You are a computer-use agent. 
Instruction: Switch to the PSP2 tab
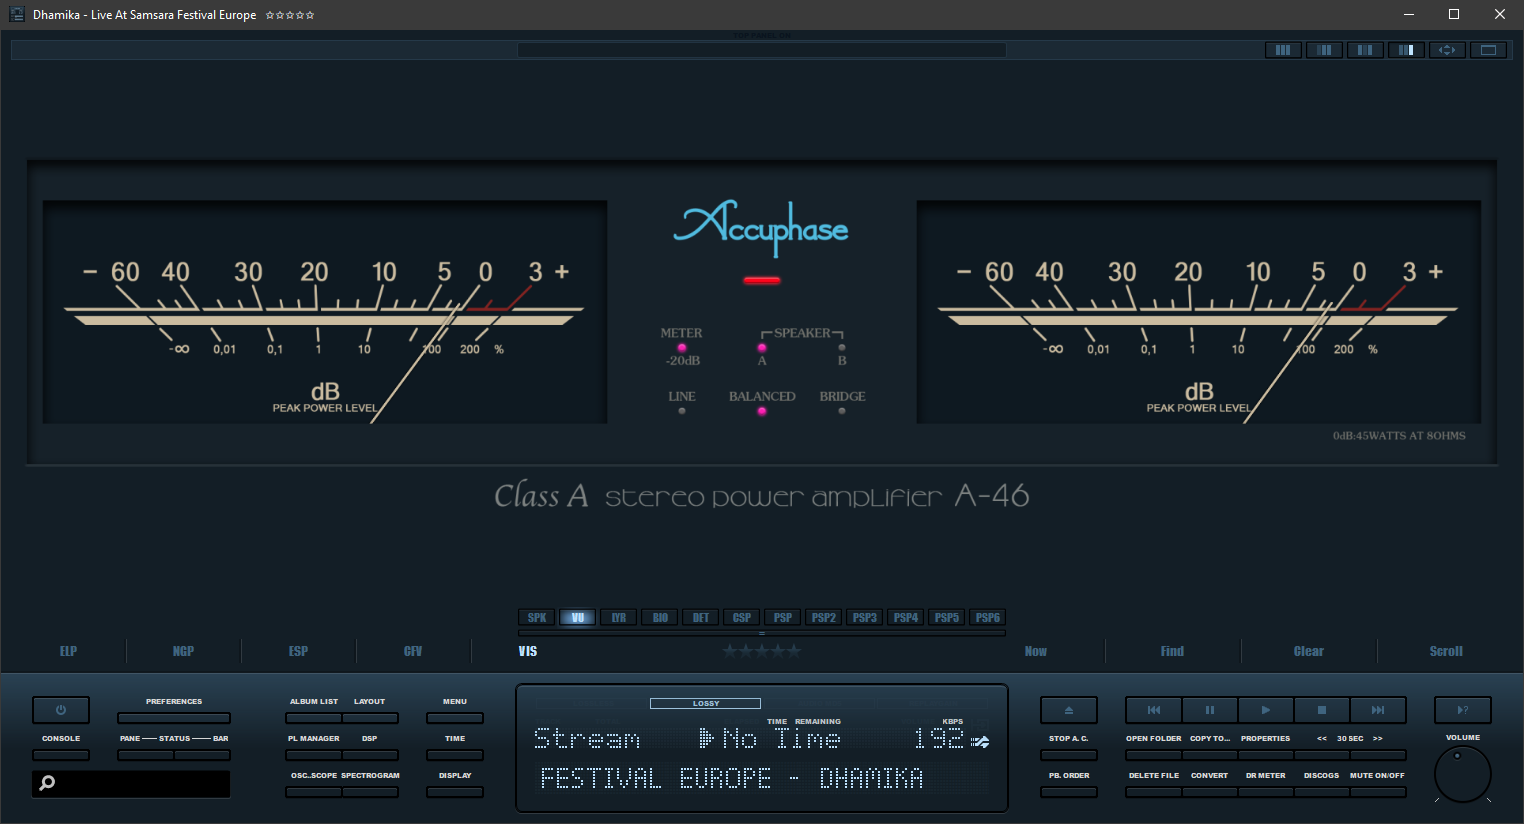(x=824, y=618)
